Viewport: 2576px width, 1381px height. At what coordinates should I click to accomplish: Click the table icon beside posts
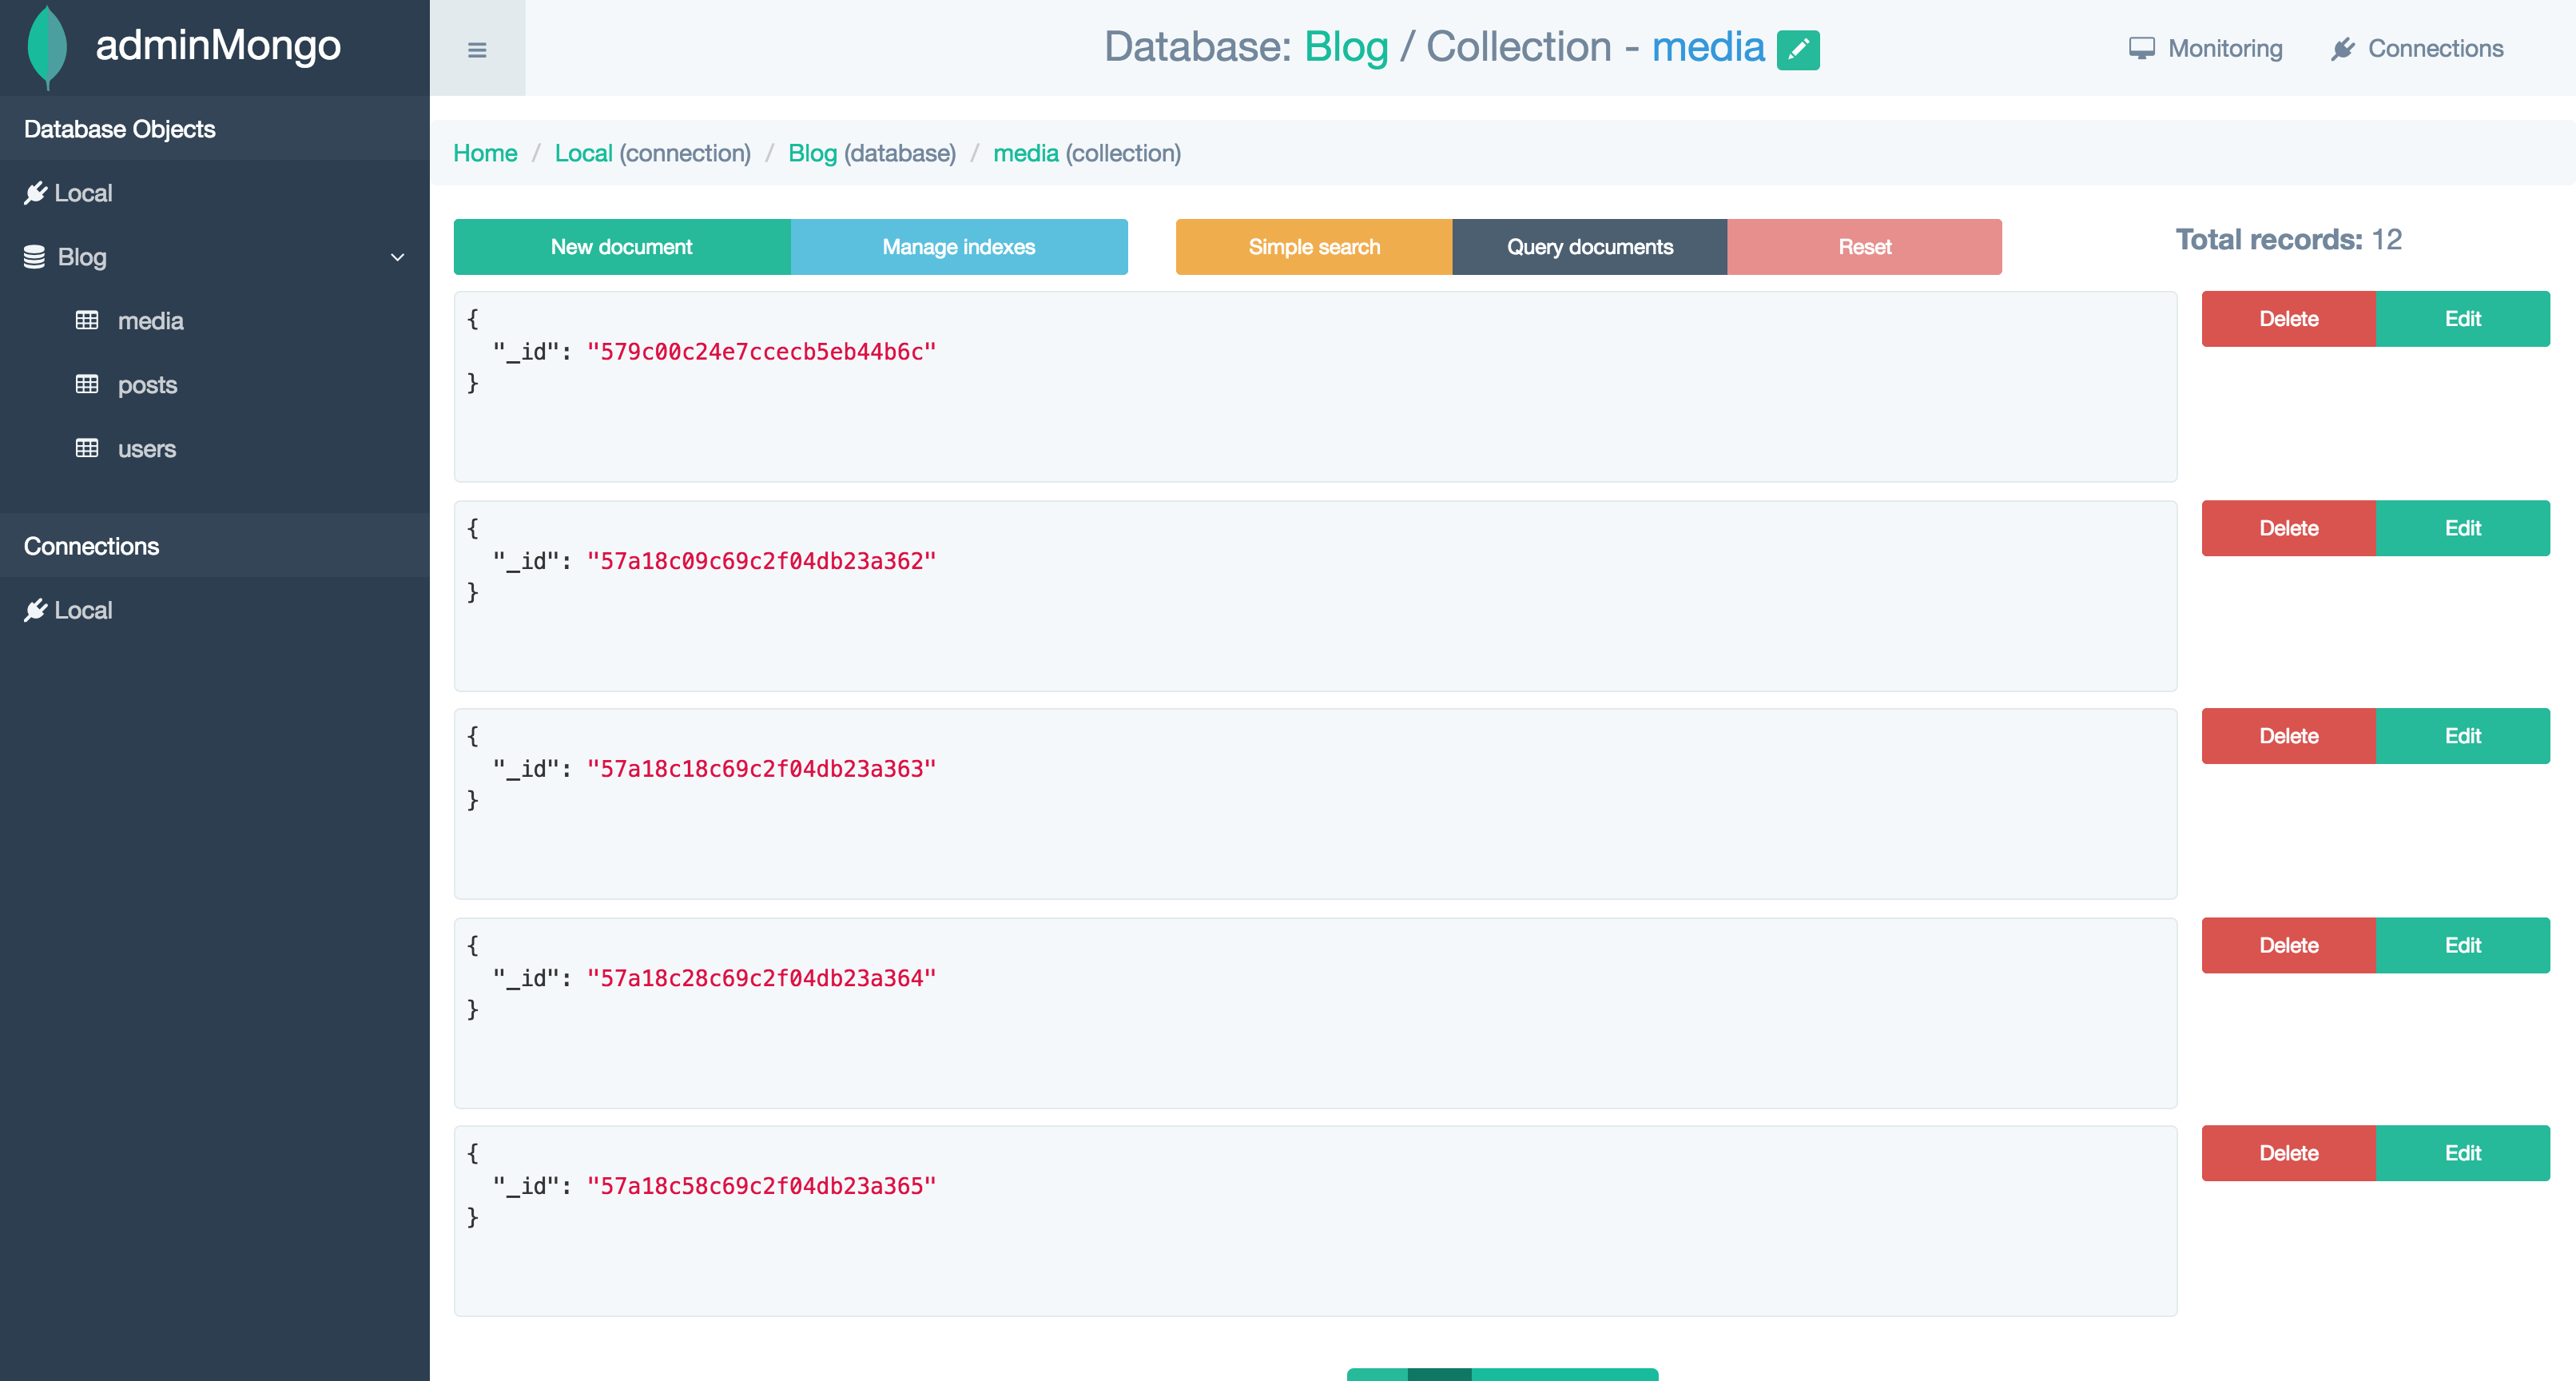(87, 384)
